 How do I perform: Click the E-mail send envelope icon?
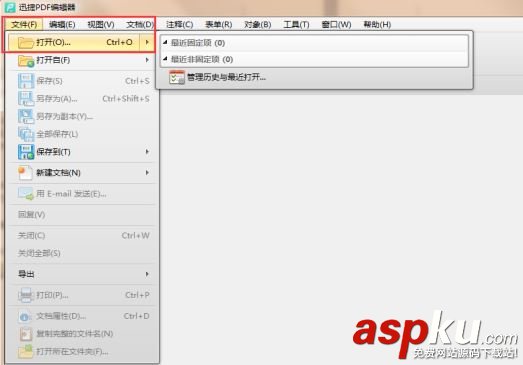tap(26, 194)
